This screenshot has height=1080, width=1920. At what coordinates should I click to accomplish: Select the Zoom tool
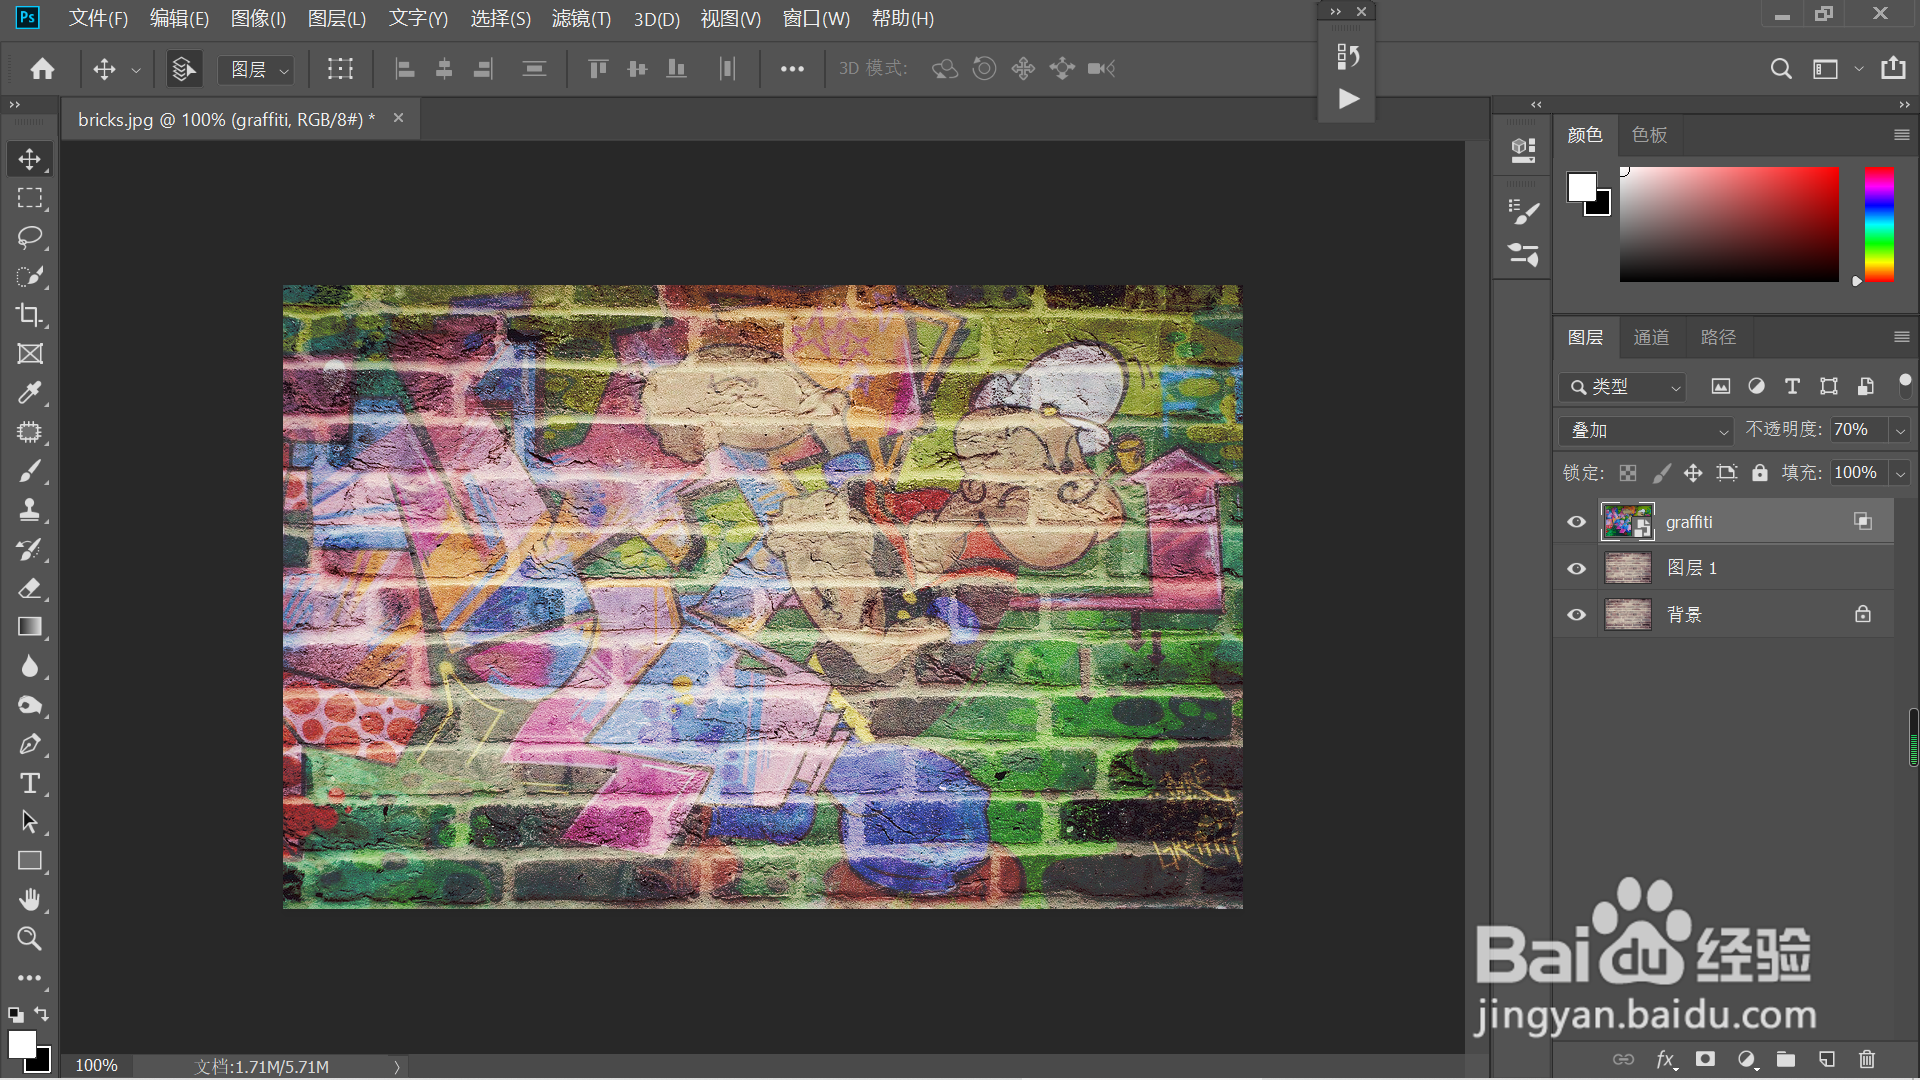tap(30, 939)
